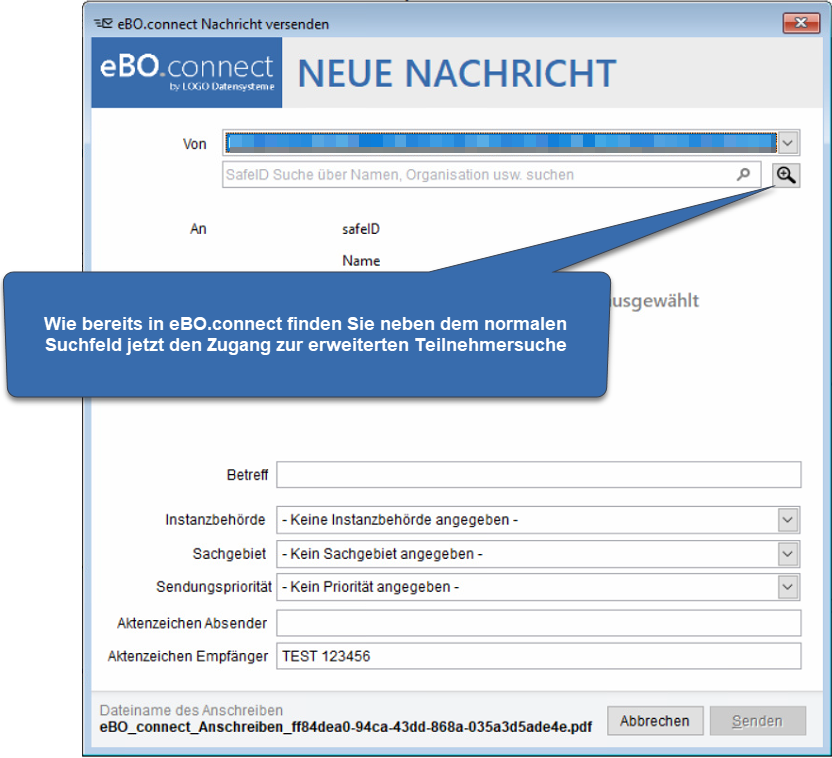Open the Sachgebiet dropdown arrow
The width and height of the screenshot is (832, 758).
788,554
